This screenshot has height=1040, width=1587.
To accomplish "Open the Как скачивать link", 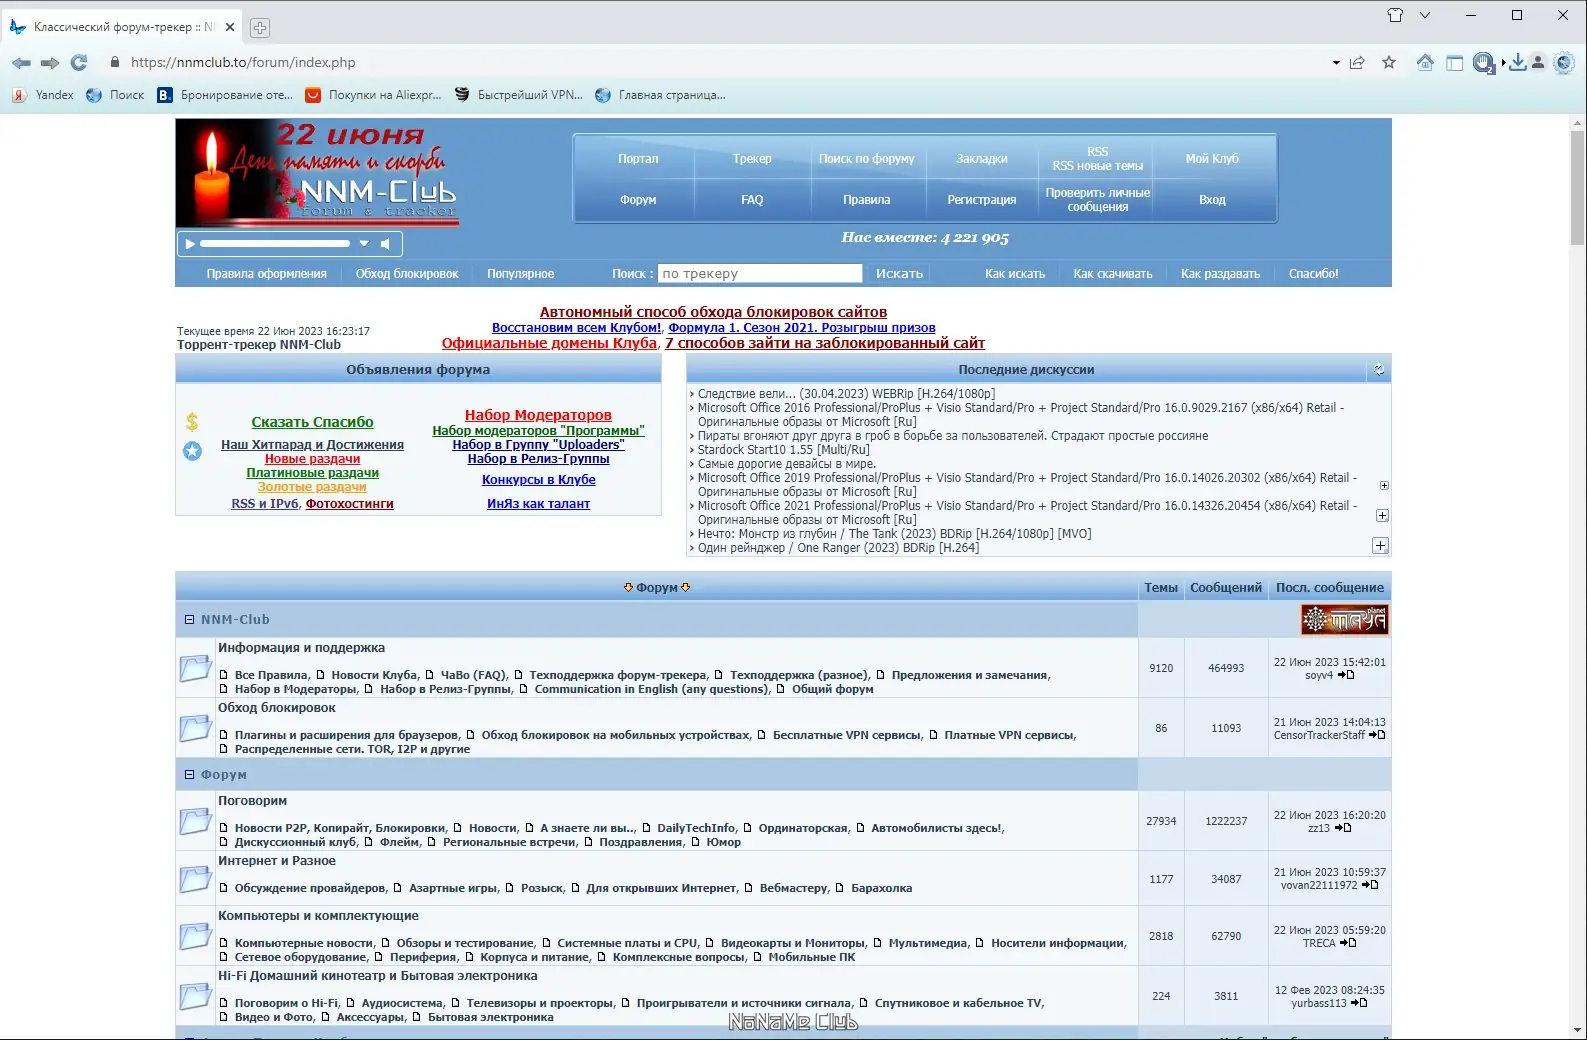I will (1112, 273).
